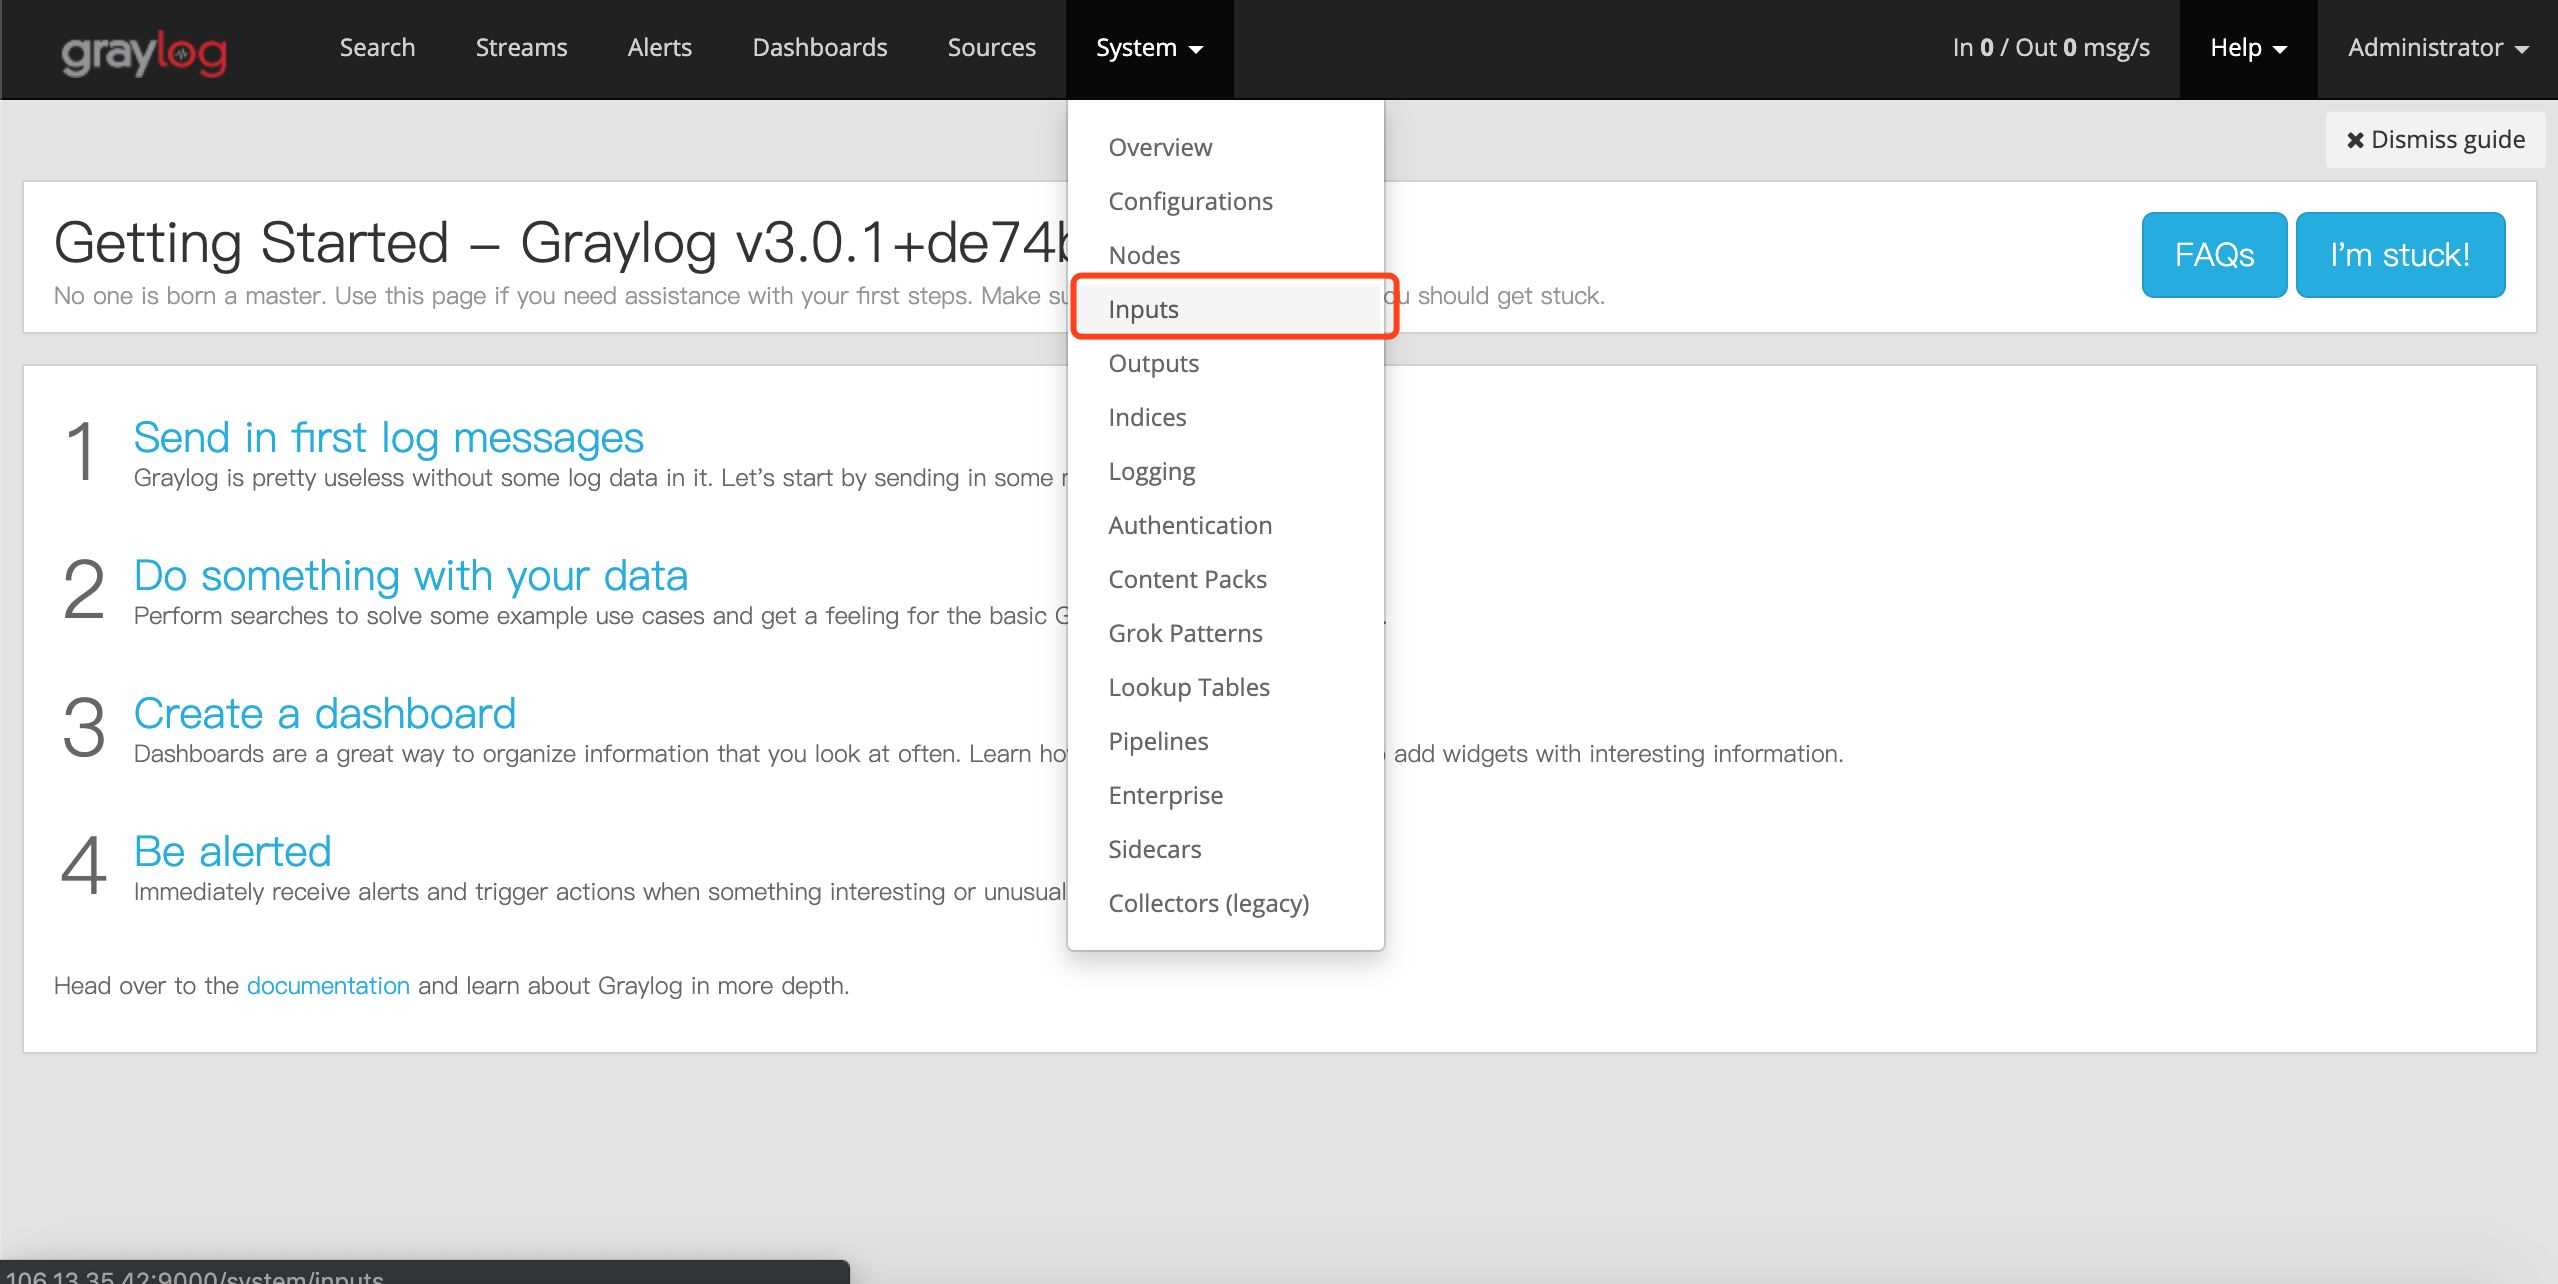This screenshot has height=1284, width=2558.
Task: Click the Graylog logo
Action: click(144, 52)
